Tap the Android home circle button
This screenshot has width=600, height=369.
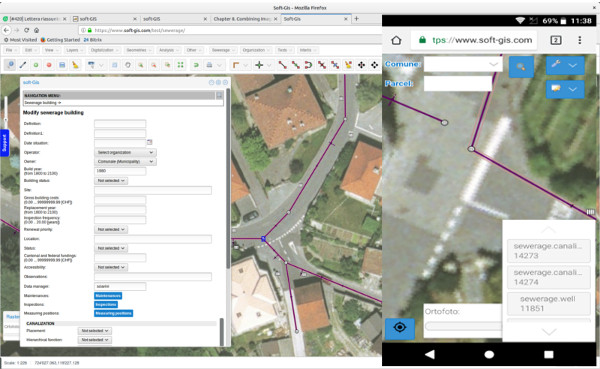click(489, 354)
